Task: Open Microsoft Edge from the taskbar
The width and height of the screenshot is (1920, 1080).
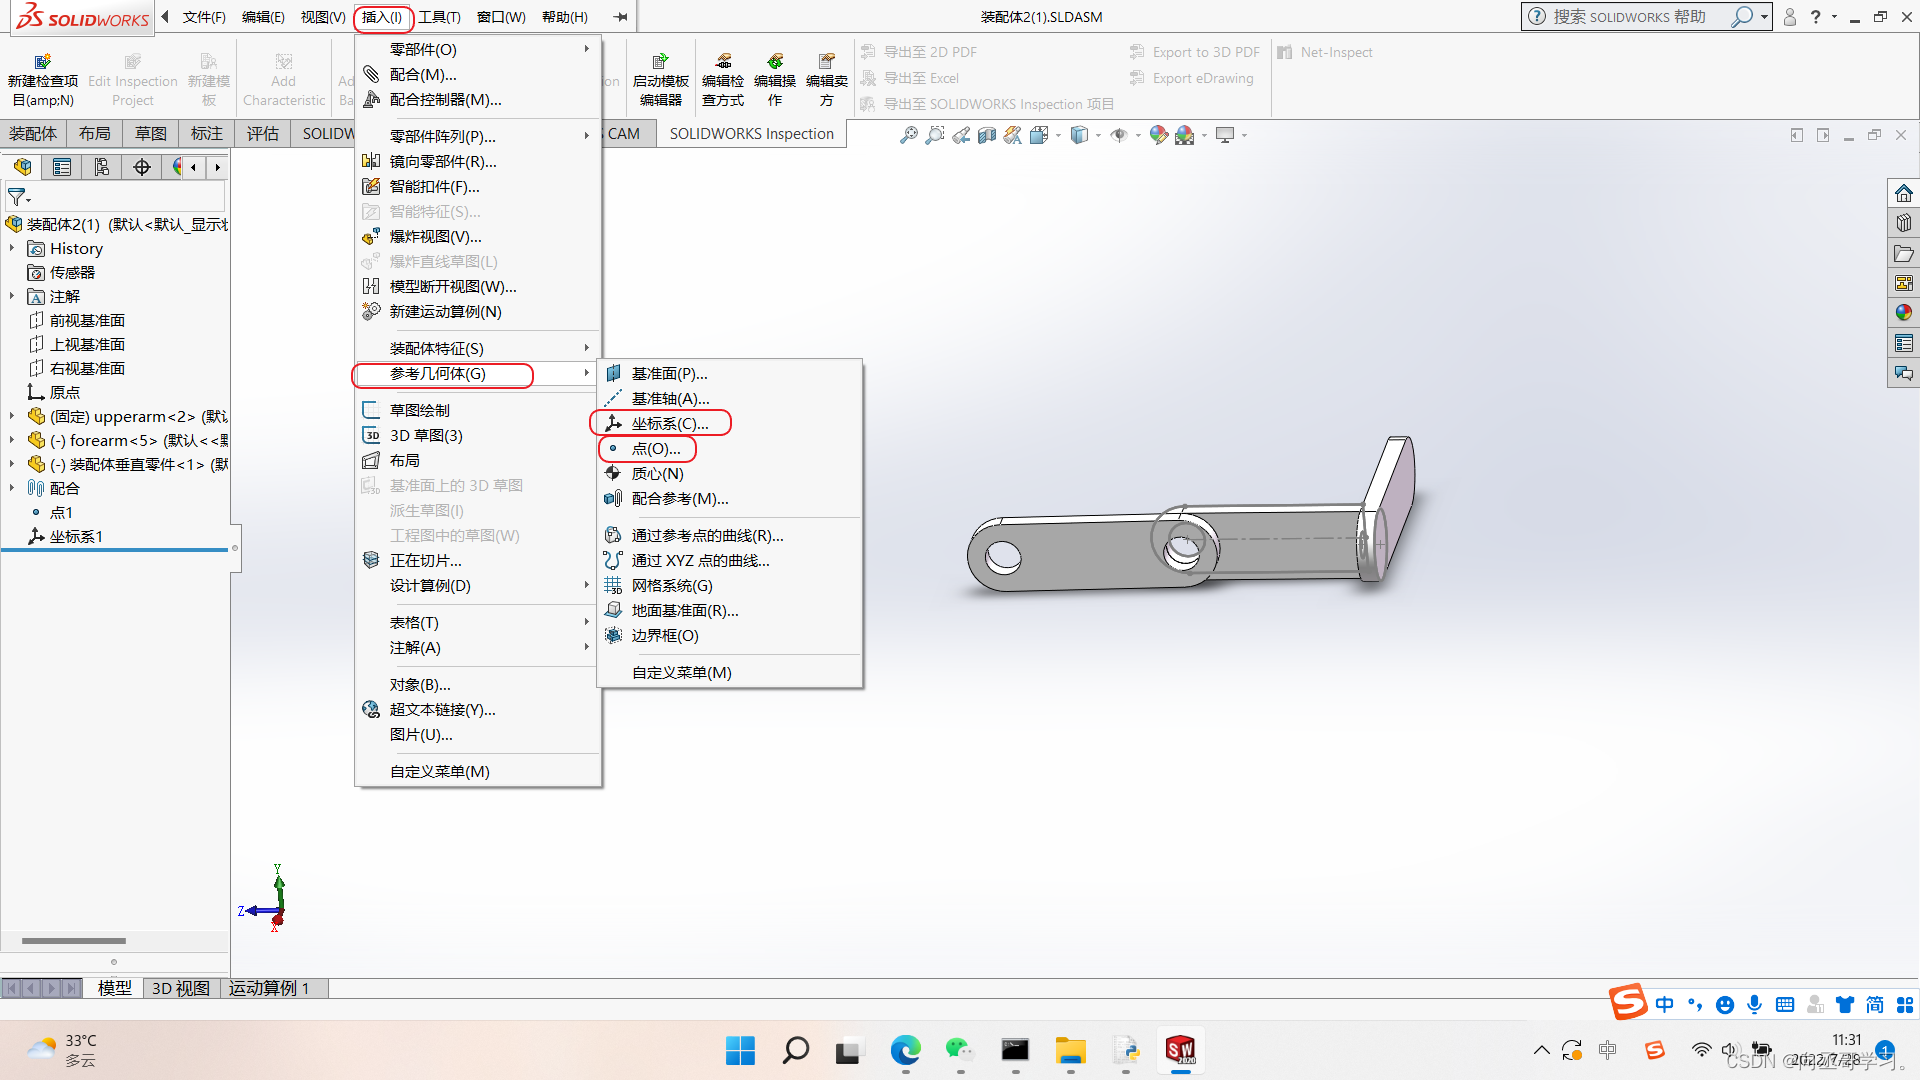Action: point(905,1051)
